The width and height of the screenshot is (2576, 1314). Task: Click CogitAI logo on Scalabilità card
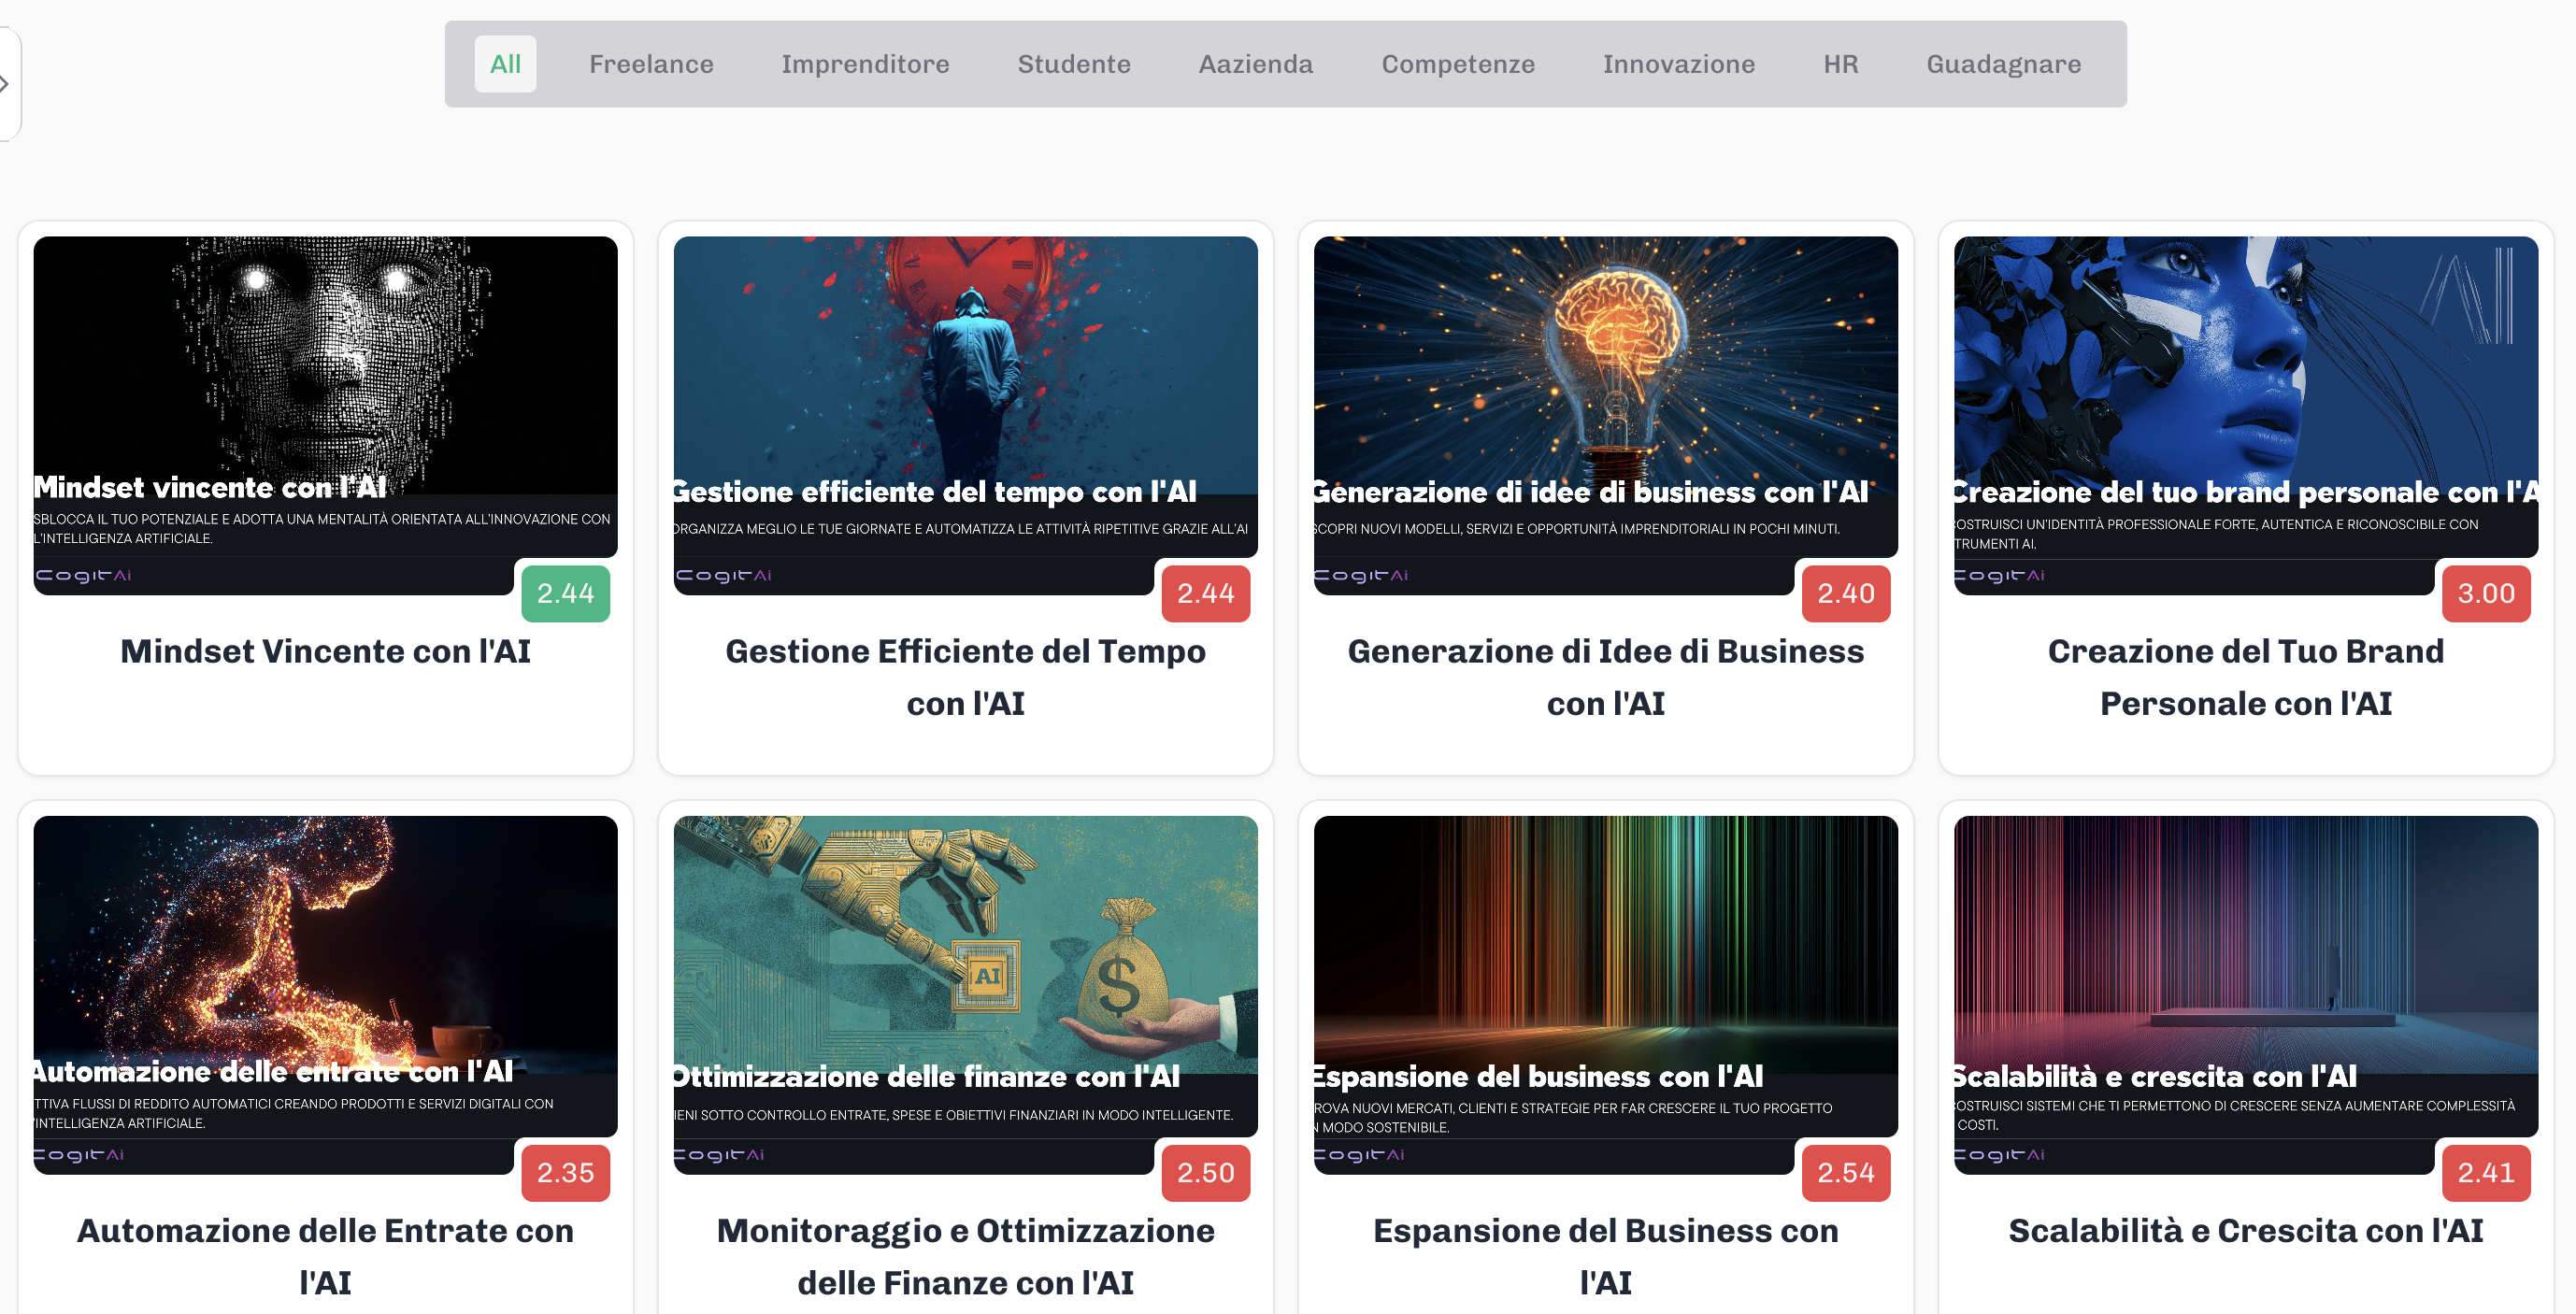[x=2000, y=1154]
